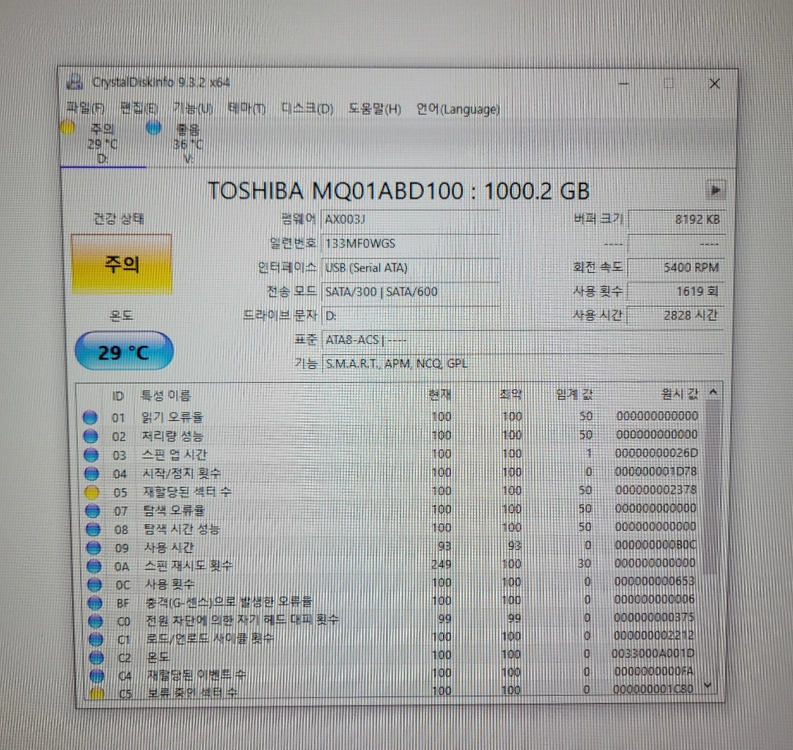
Task: Click the blue status dot for C4 재할당된 이벤트 수
Action: click(97, 676)
